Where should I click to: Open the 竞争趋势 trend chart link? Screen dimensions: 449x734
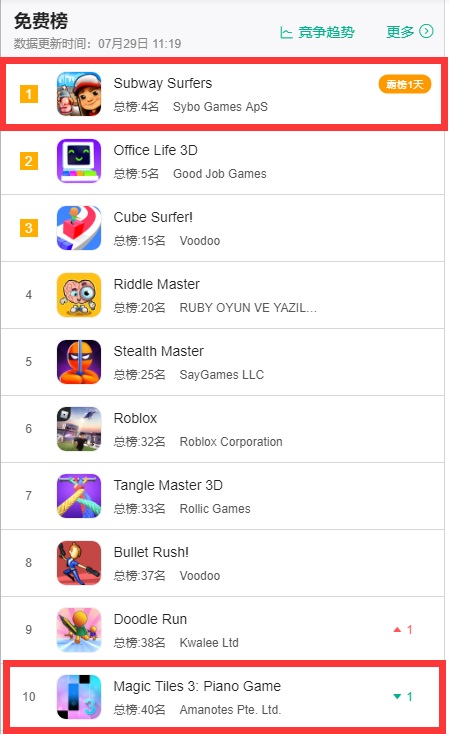click(x=317, y=32)
